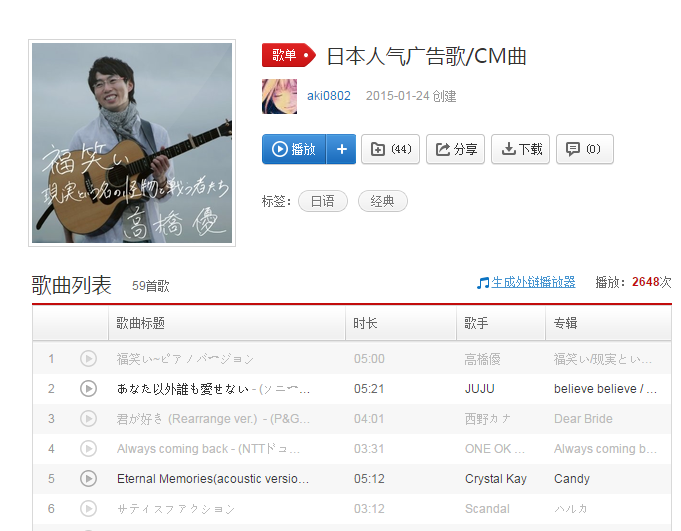The width and height of the screenshot is (681, 531).
Task: Click aki0802's avatar picture
Action: (280, 96)
